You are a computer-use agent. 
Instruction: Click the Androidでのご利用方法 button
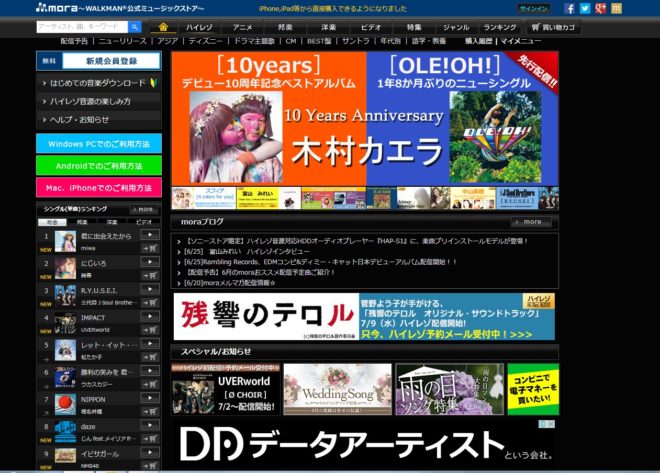pos(99,165)
